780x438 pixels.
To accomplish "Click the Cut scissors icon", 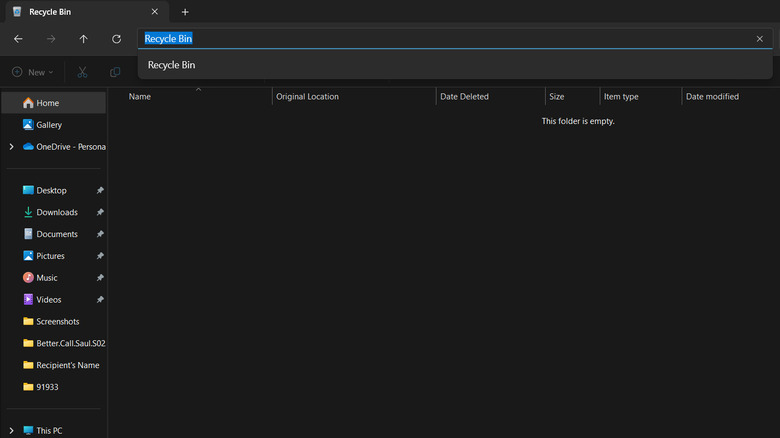I will pyautogui.click(x=82, y=72).
